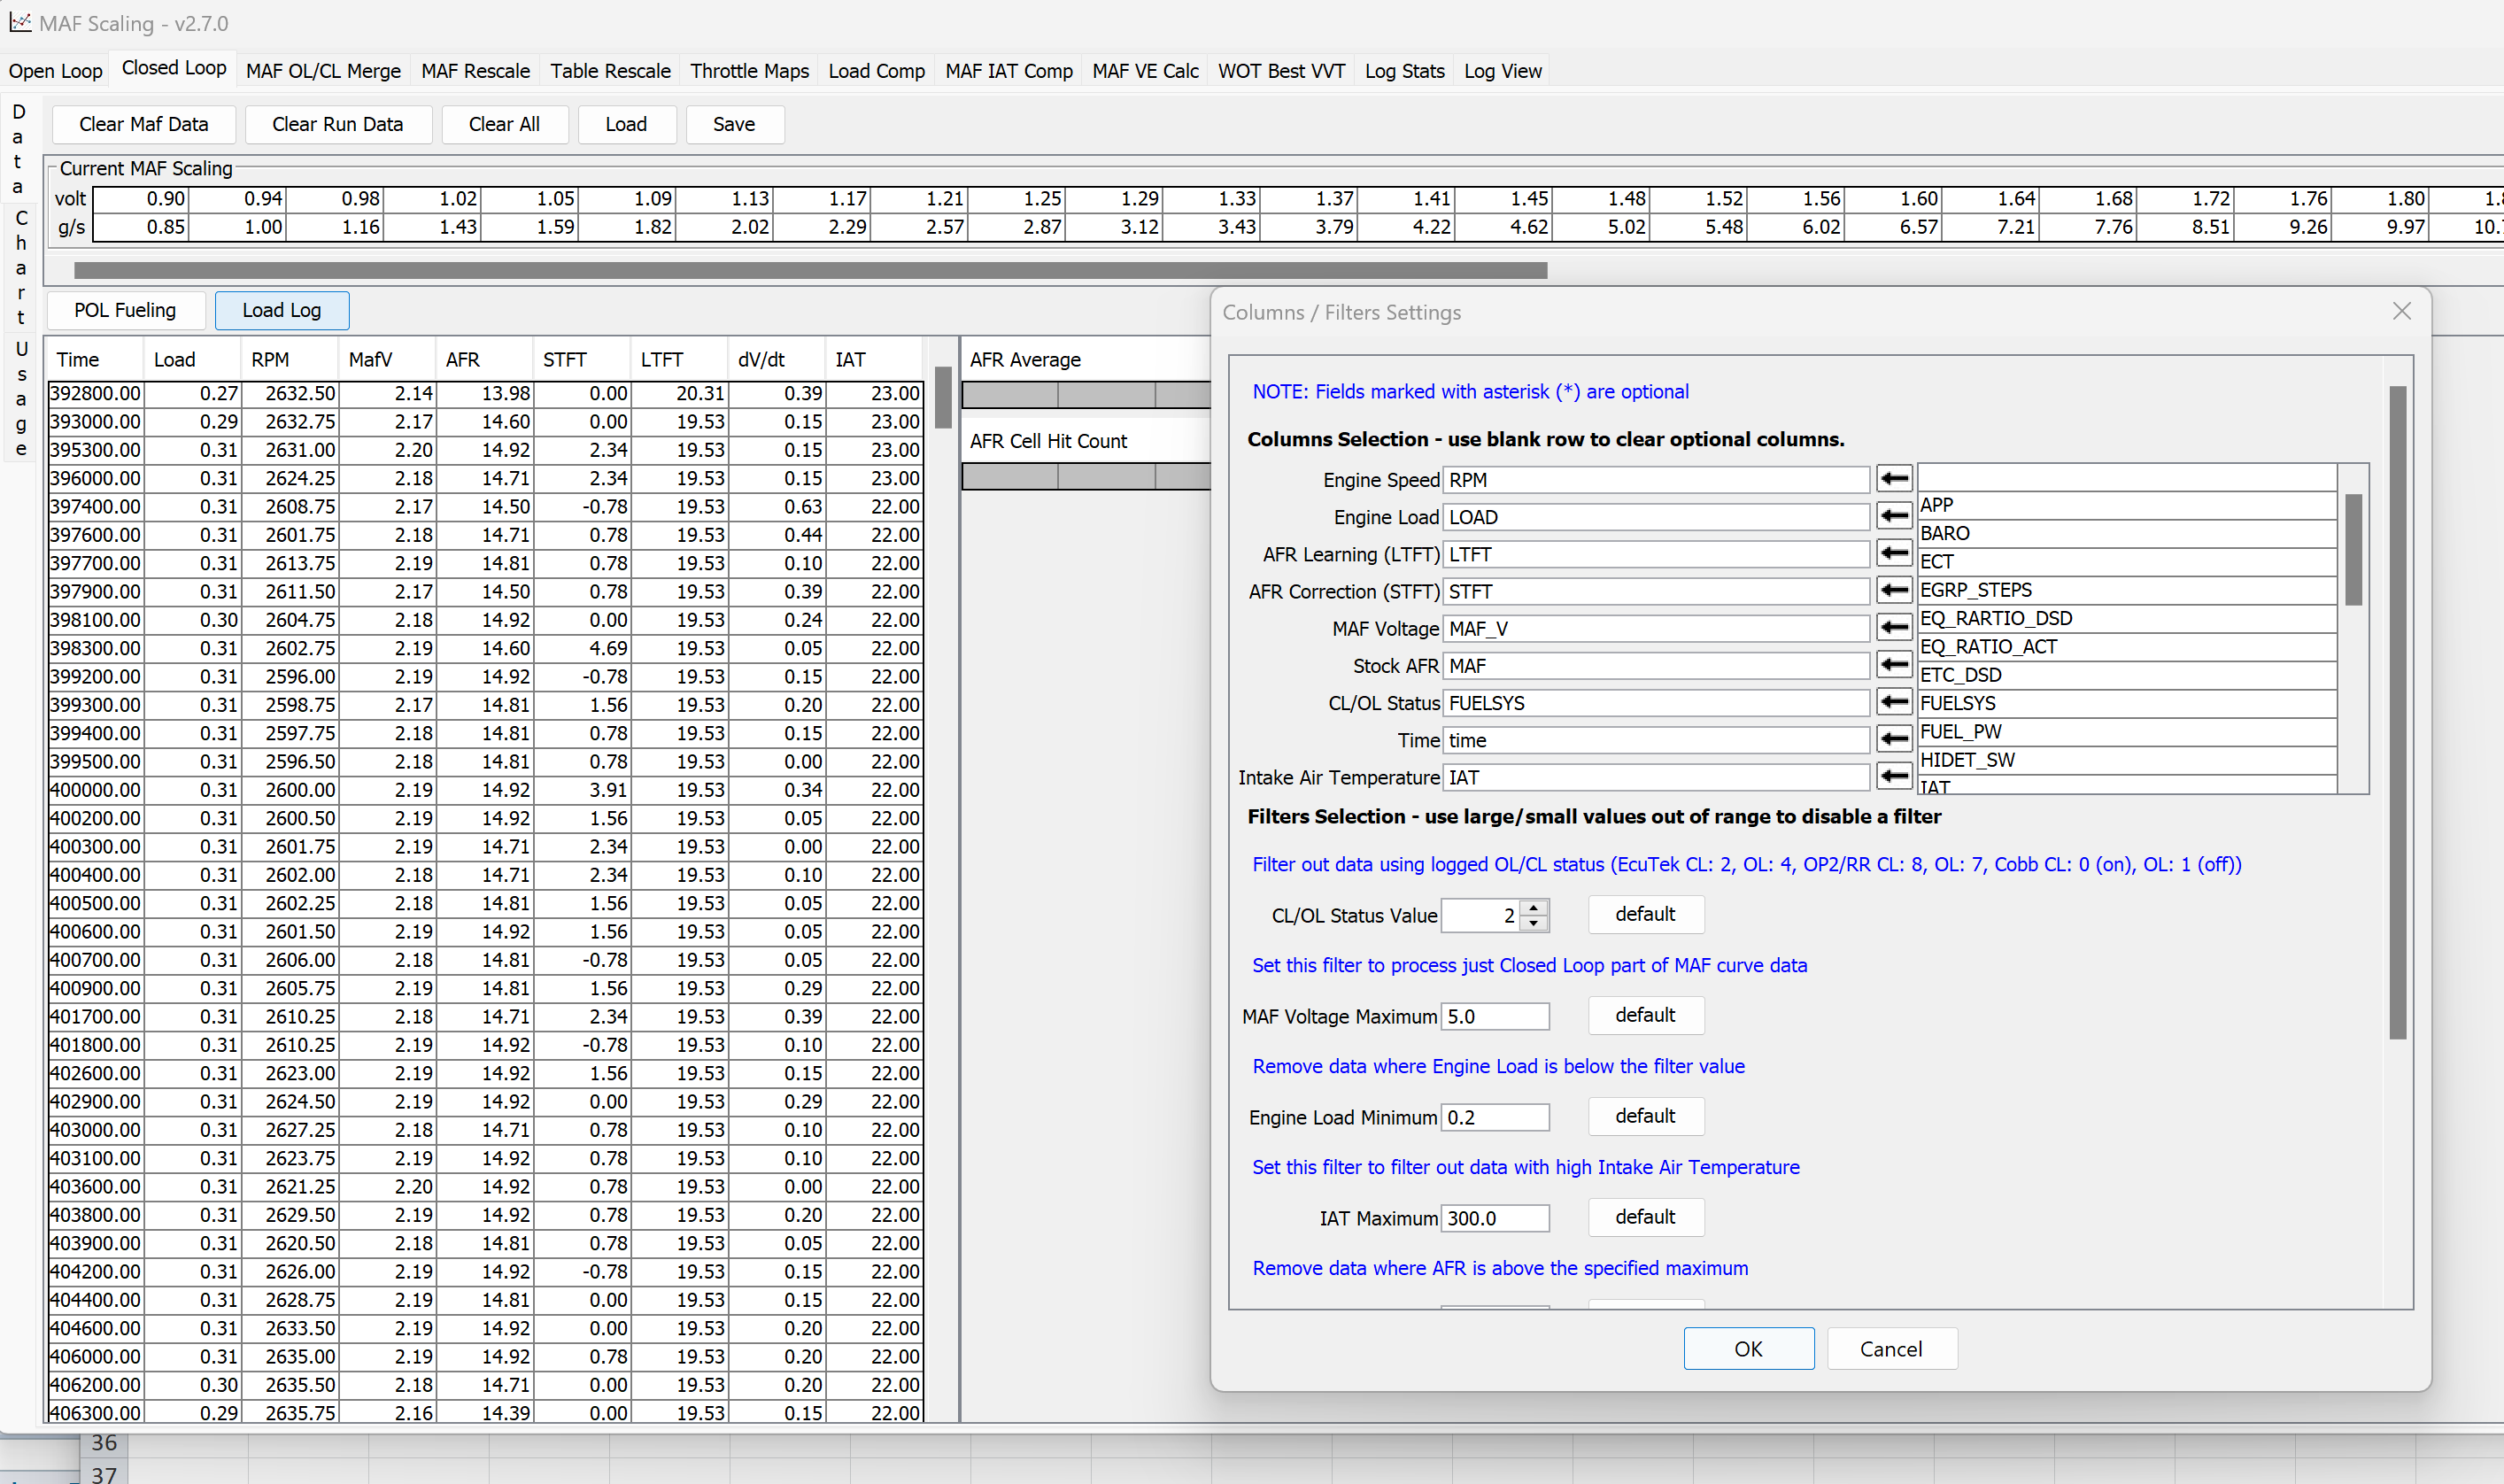Image resolution: width=2504 pixels, height=1484 pixels.
Task: Click the arrow button beside MAF Voltage field
Action: [x=1893, y=627]
